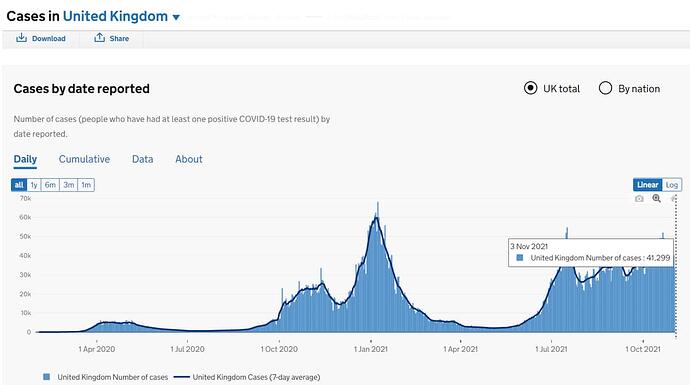The height and width of the screenshot is (385, 690).
Task: Set time range to 1y
Action: (x=34, y=185)
